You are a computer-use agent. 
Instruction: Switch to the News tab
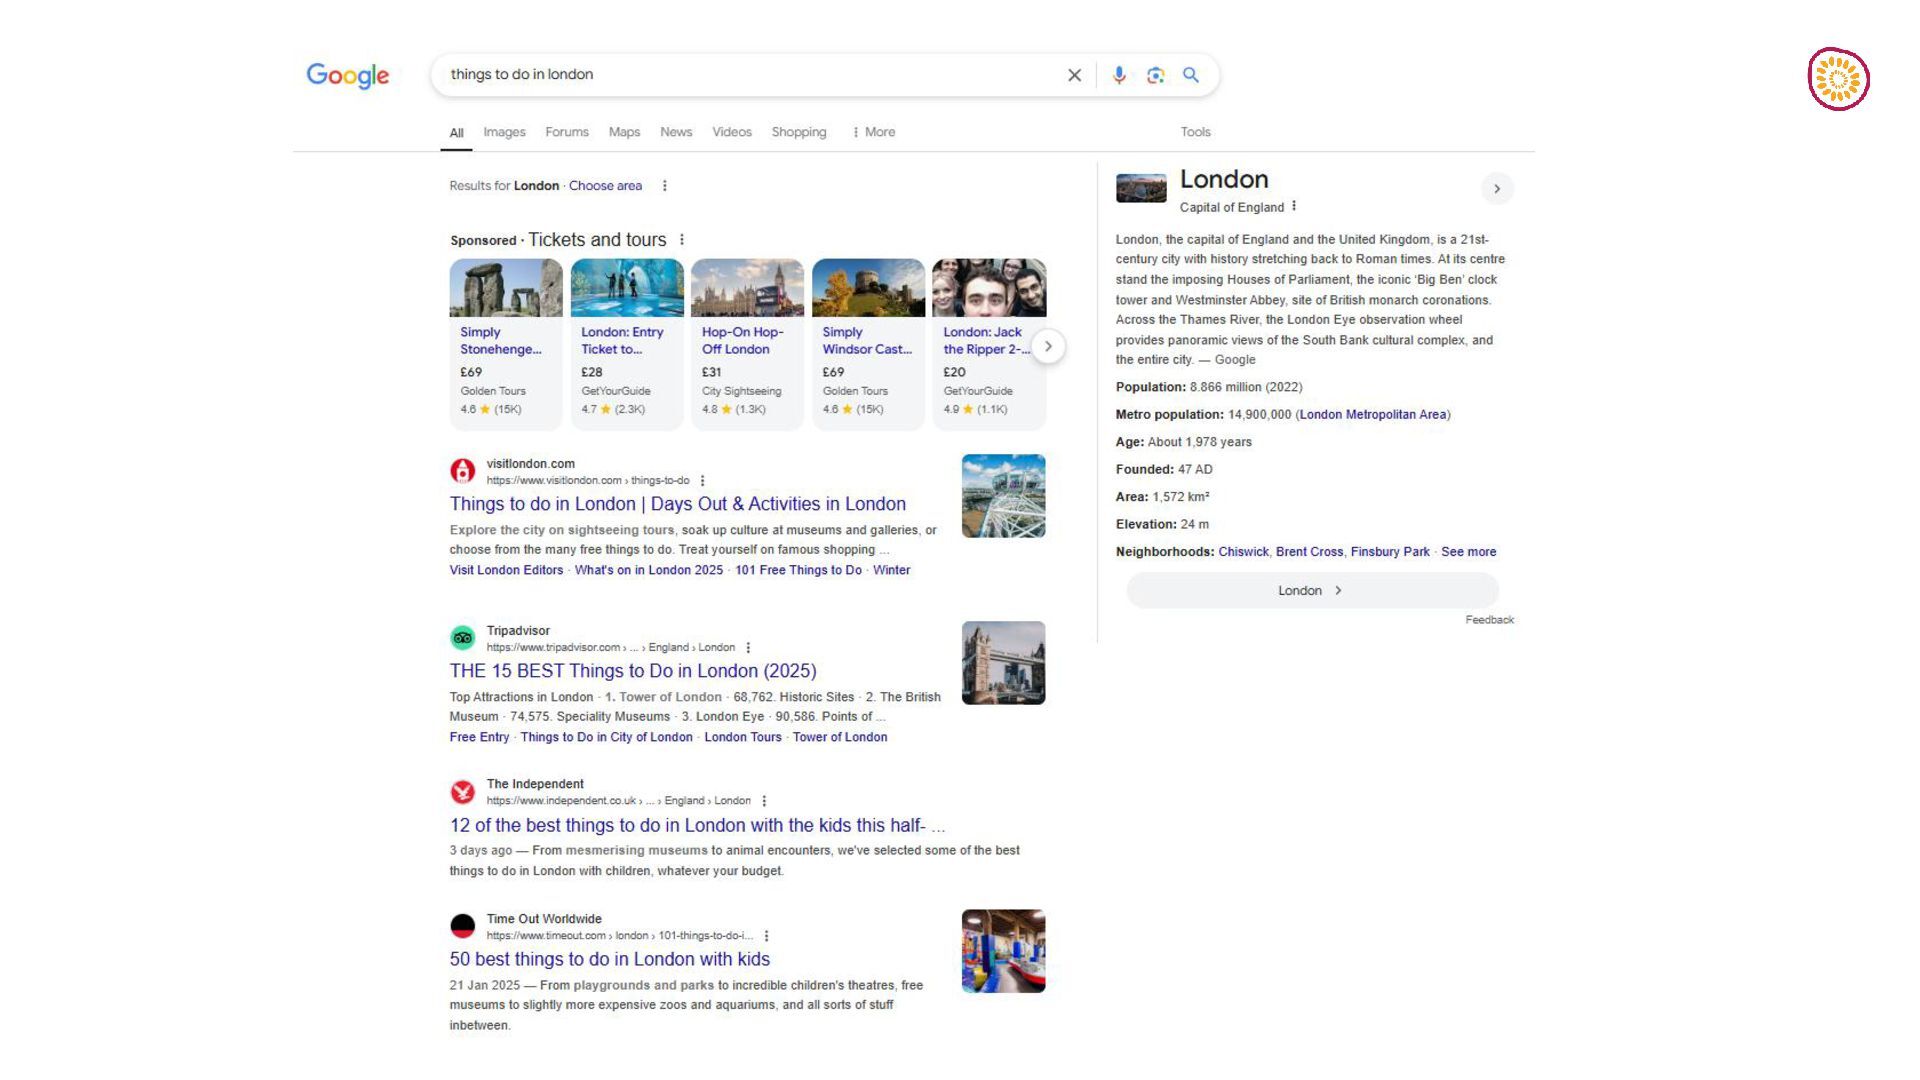point(676,132)
